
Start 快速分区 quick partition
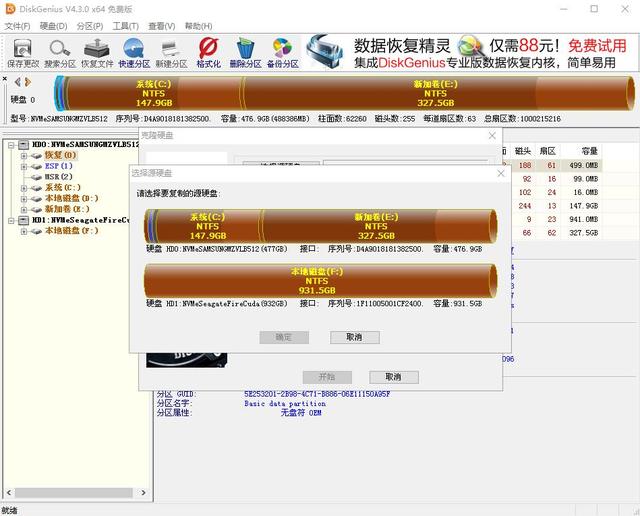pos(134,53)
